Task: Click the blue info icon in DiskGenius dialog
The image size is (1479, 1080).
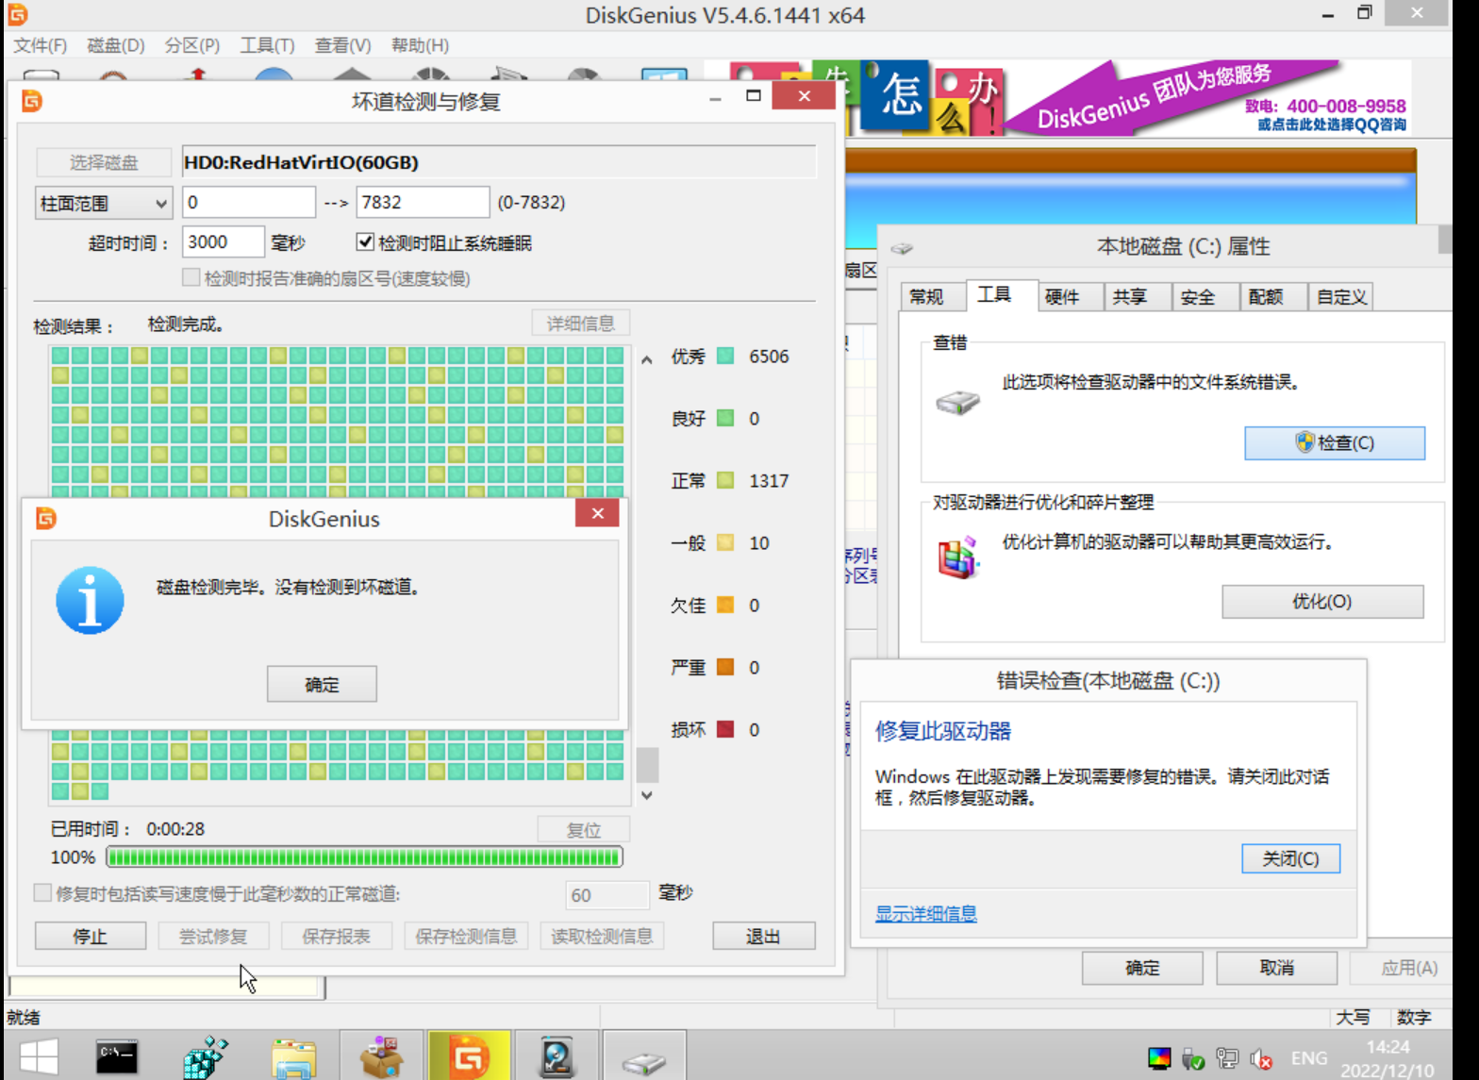Action: pos(90,601)
